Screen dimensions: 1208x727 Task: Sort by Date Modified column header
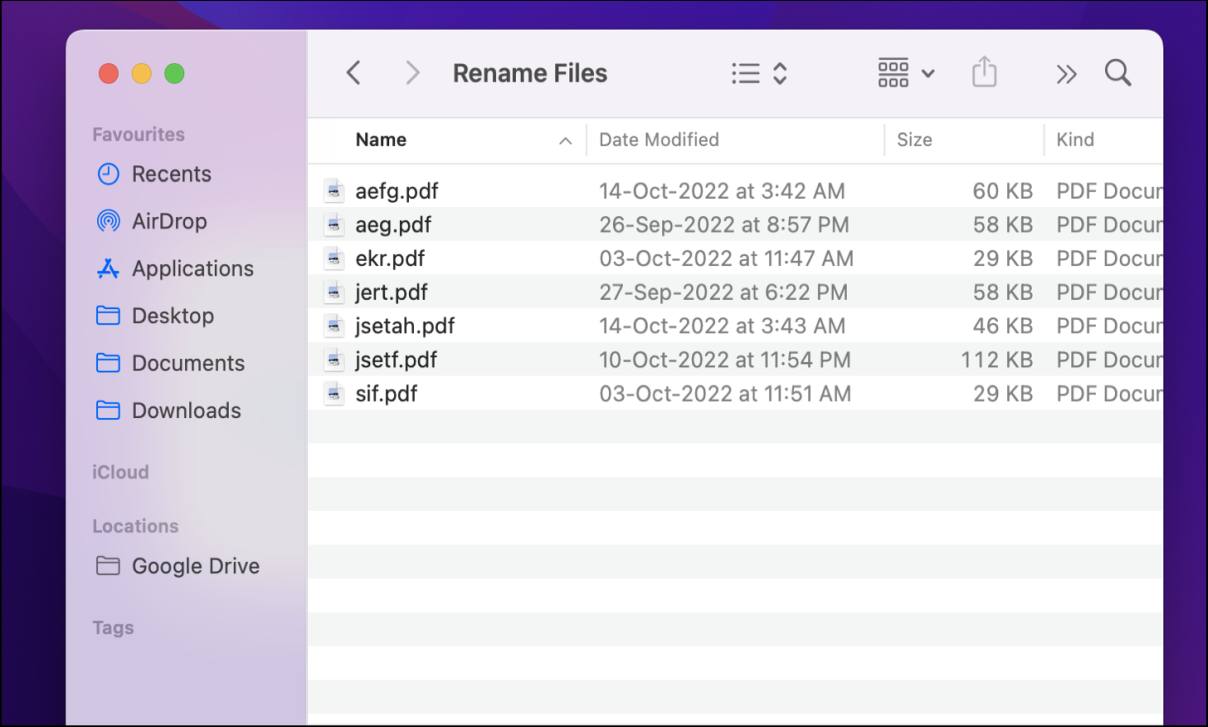tap(659, 140)
